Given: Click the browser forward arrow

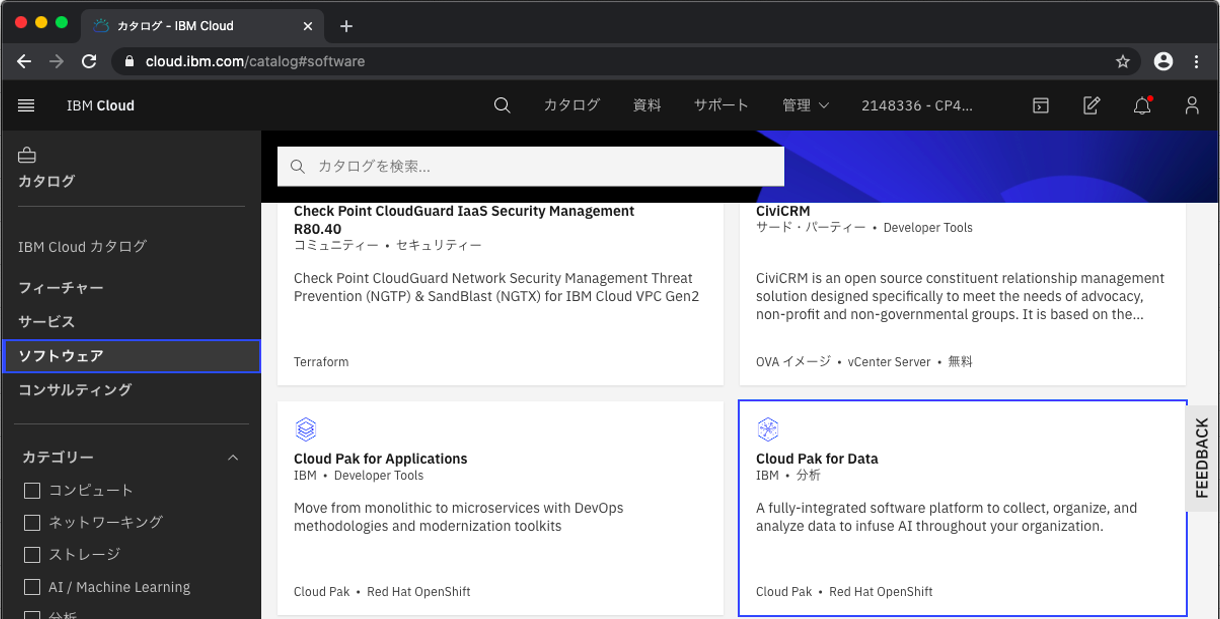Looking at the screenshot, I should (x=57, y=61).
